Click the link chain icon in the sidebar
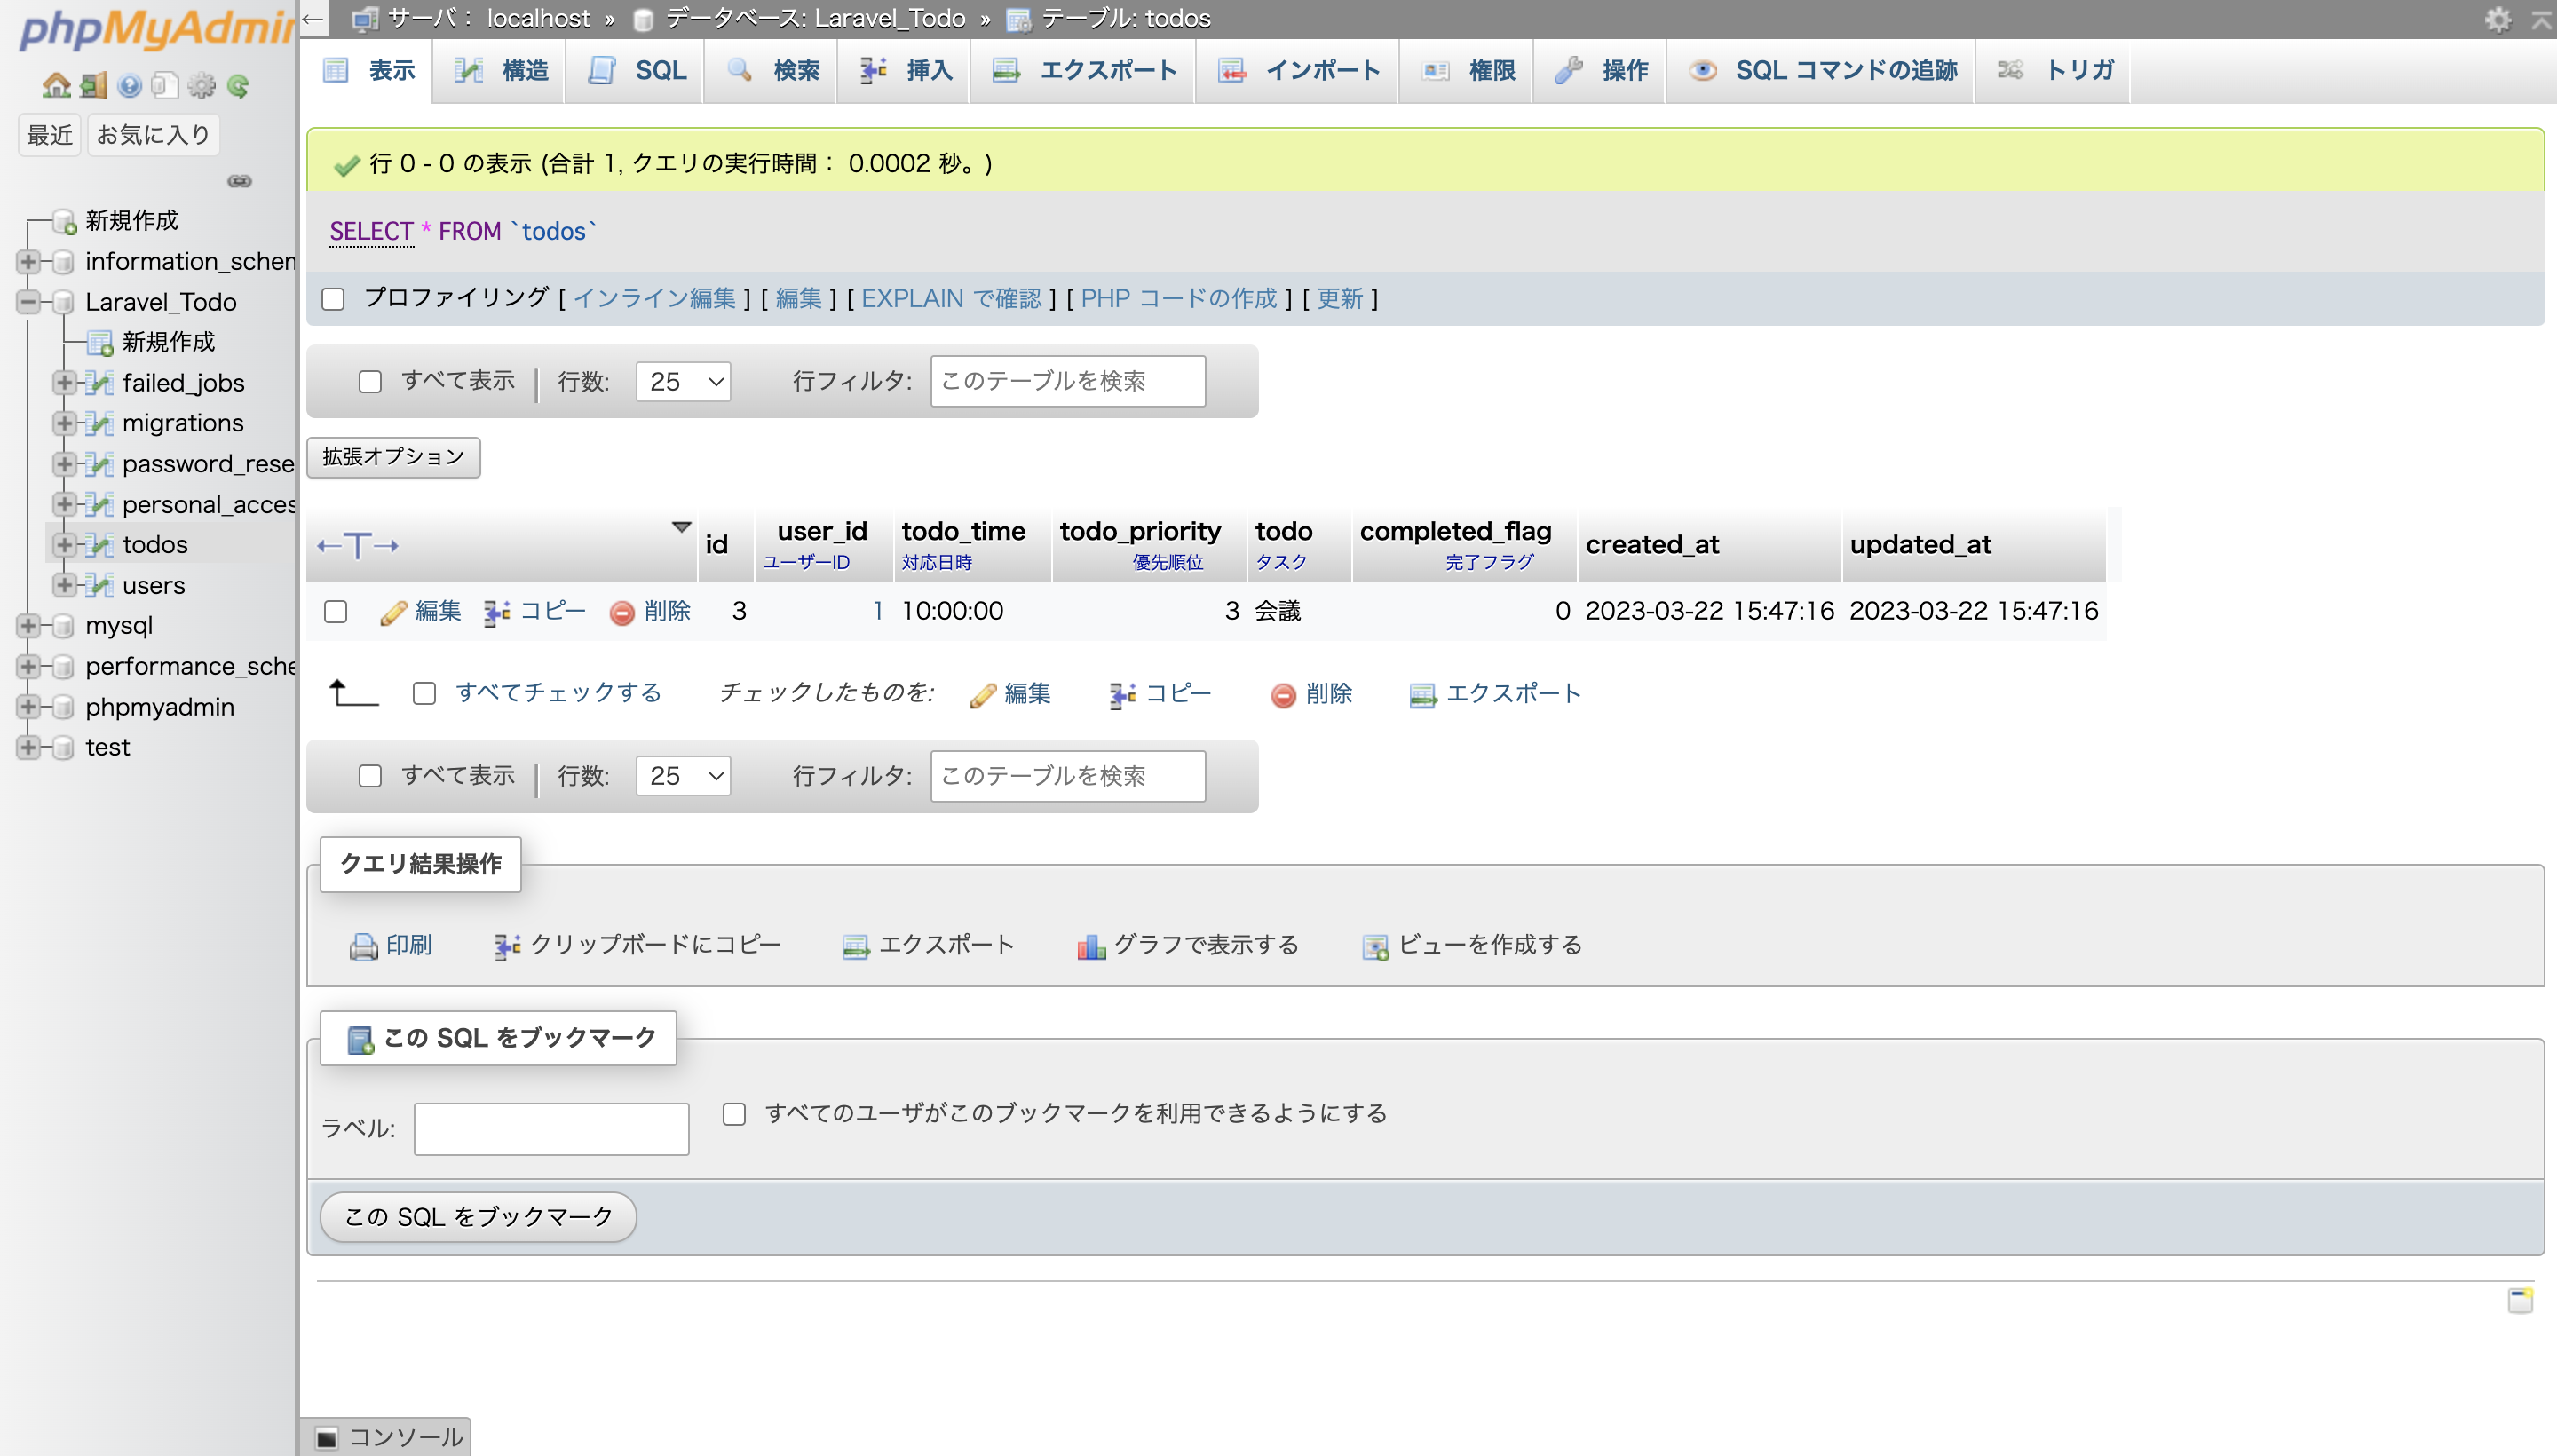The height and width of the screenshot is (1456, 2557). pos(239,181)
